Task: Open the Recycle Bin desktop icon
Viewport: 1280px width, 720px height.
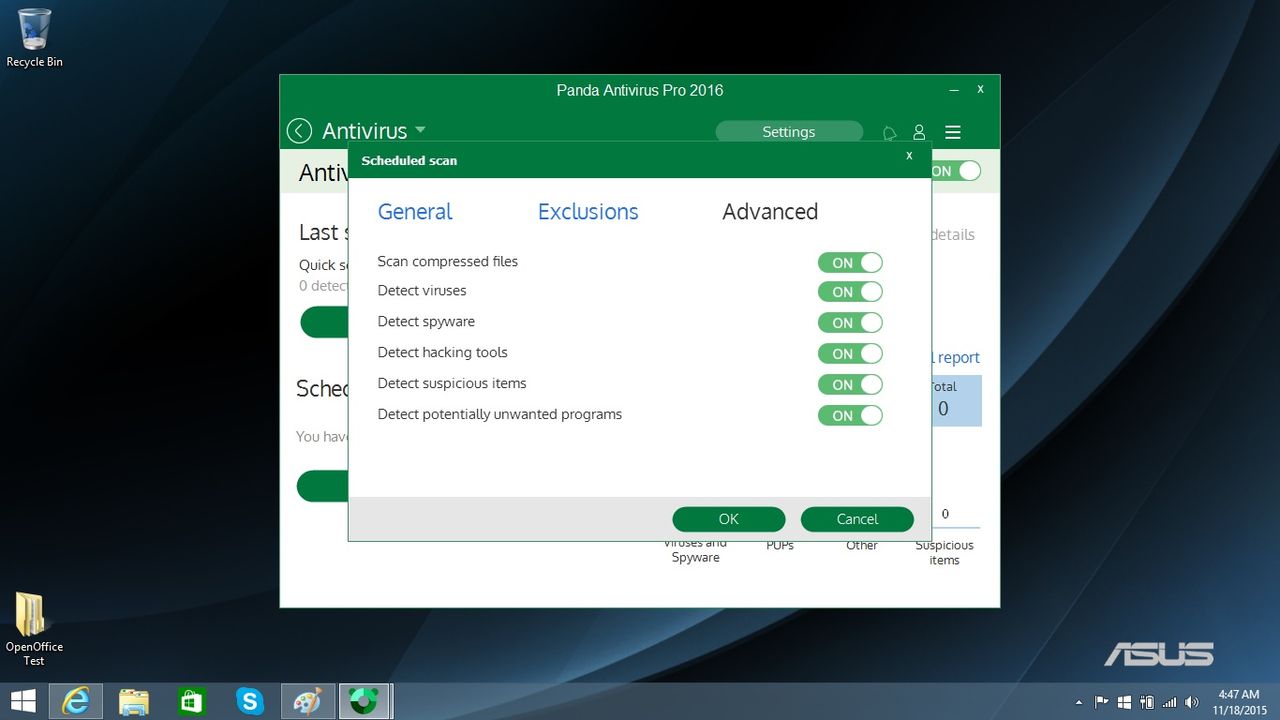Action: coord(34,38)
